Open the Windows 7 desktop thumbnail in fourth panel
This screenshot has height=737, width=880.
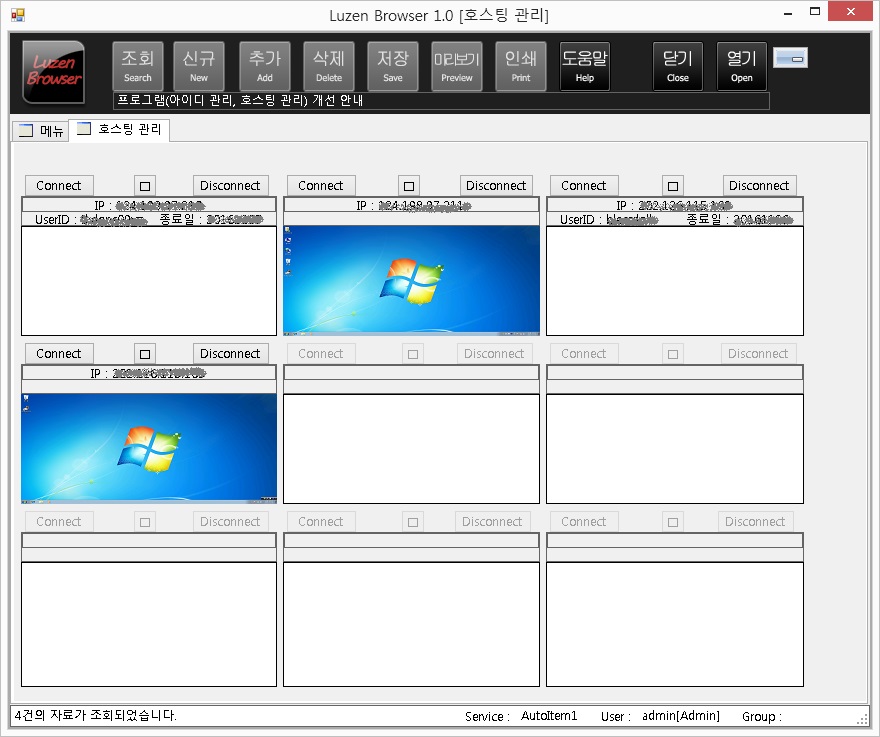coord(149,447)
